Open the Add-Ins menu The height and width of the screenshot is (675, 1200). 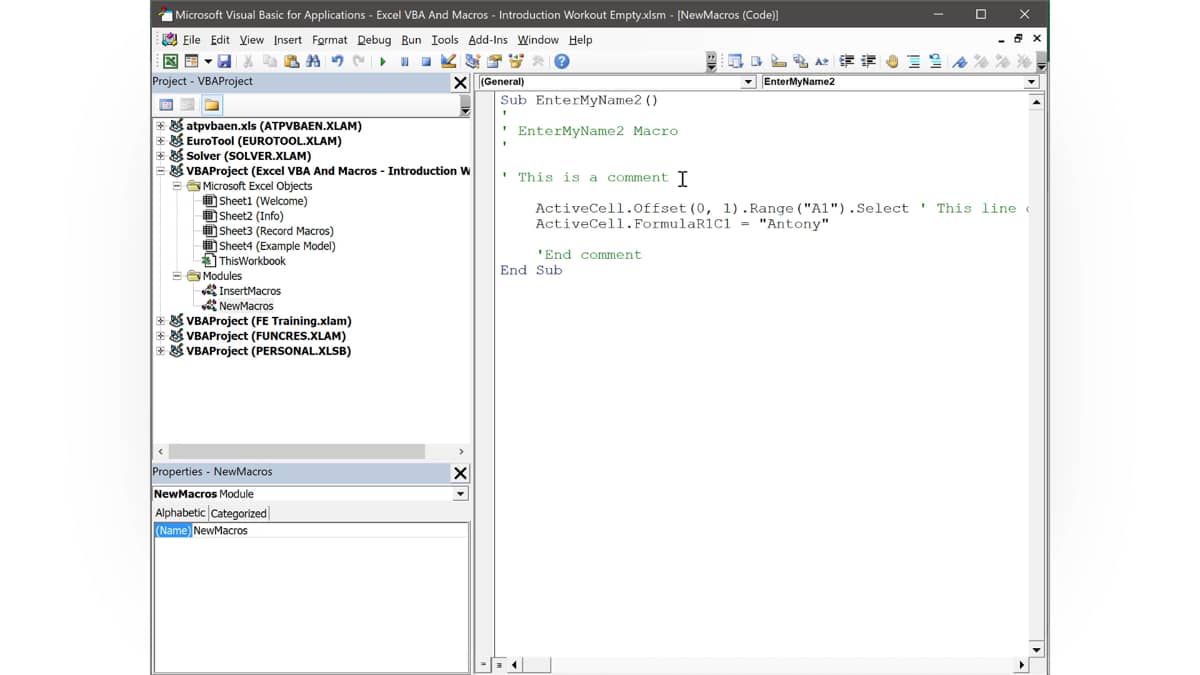tap(488, 40)
